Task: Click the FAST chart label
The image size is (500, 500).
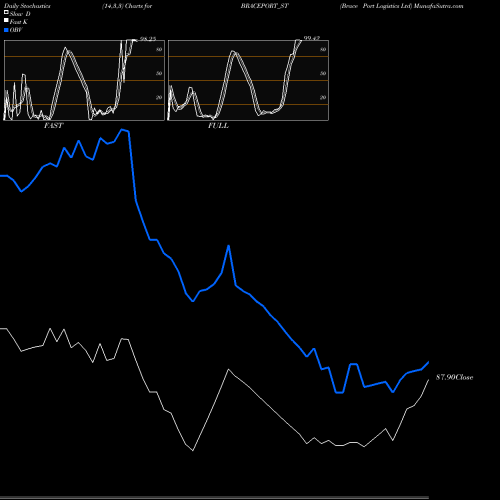Action: tap(53, 126)
